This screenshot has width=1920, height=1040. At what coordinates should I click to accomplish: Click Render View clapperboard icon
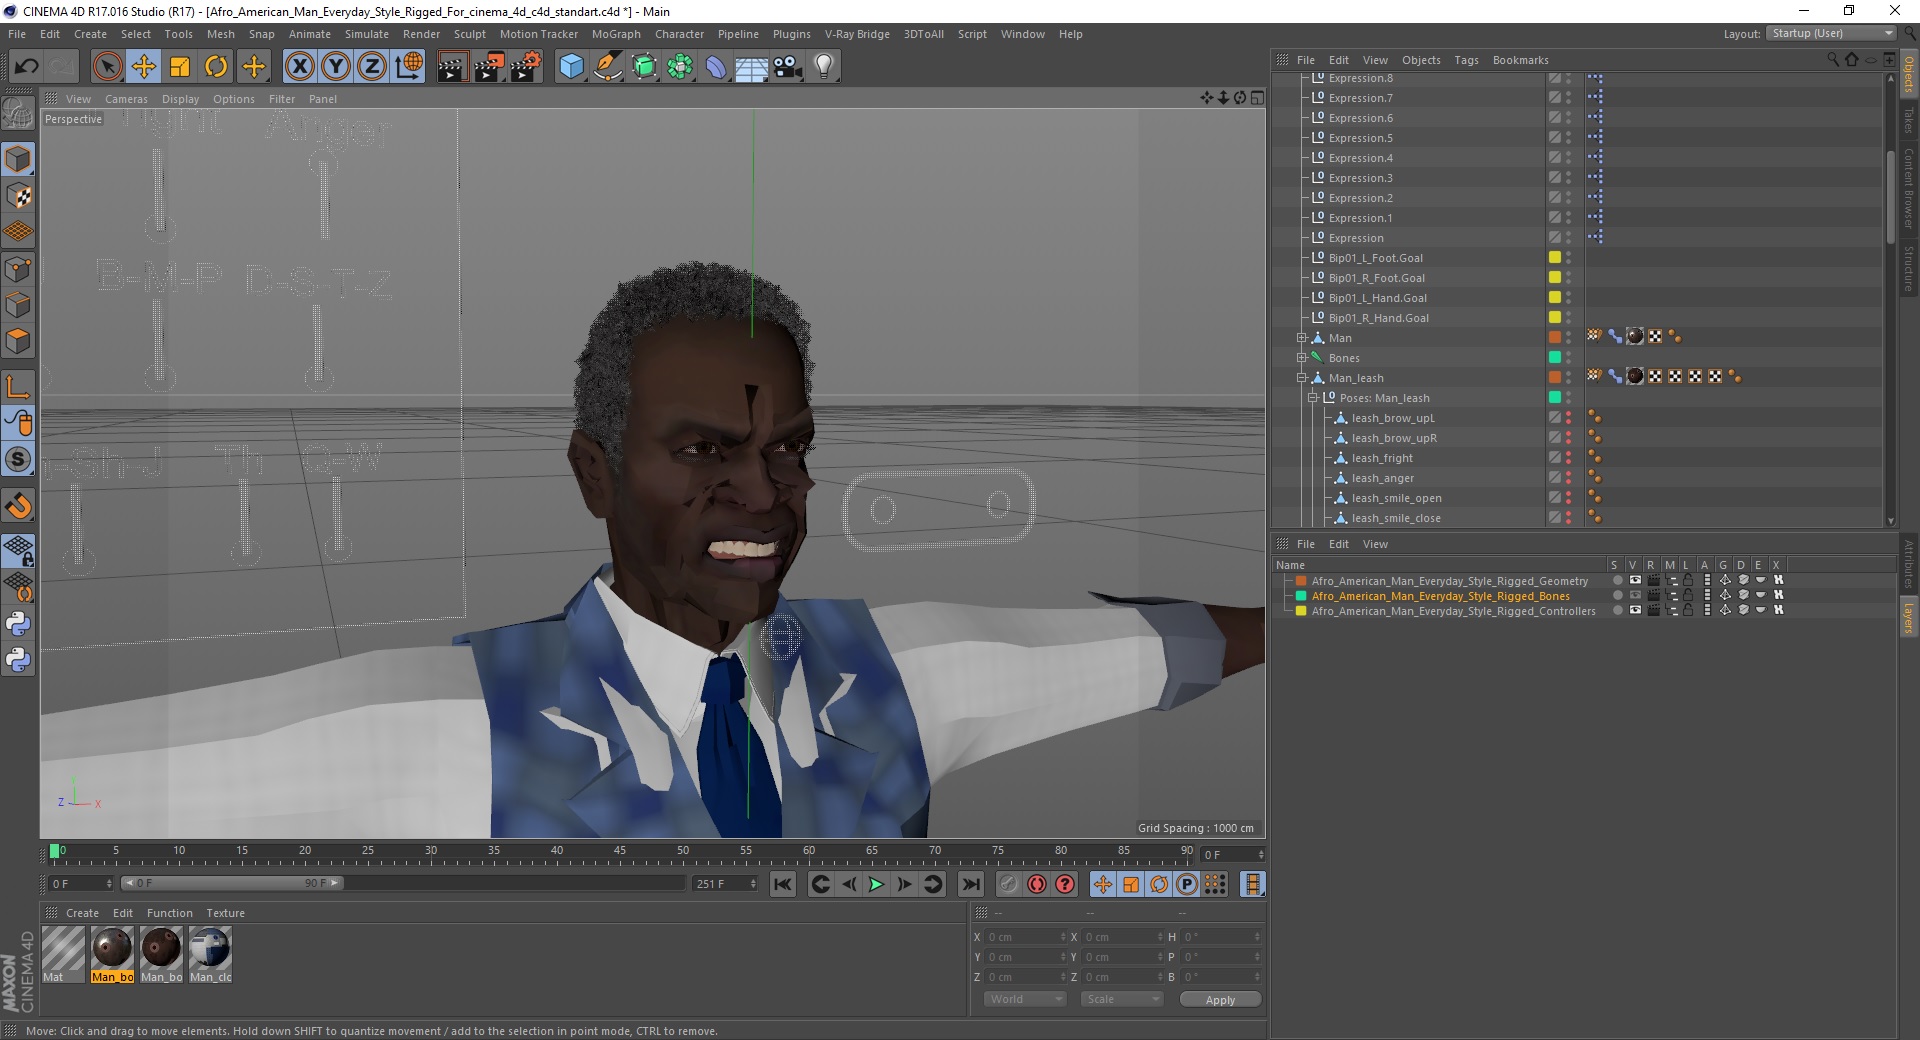click(452, 67)
